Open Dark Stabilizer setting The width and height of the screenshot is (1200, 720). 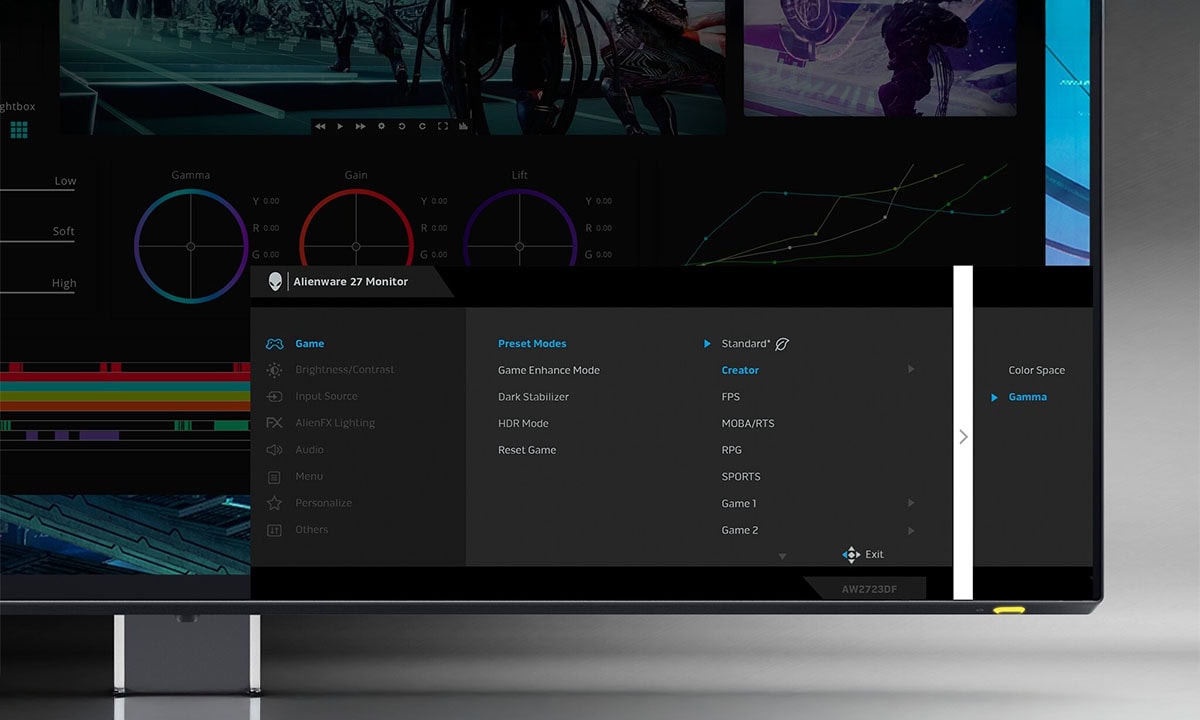(x=533, y=397)
